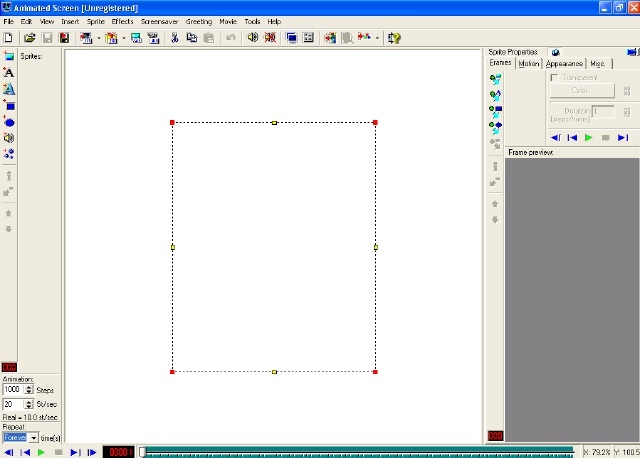Image resolution: width=640 pixels, height=458 pixels.
Task: Play animation in bottom playback bar
Action: [x=41, y=452]
